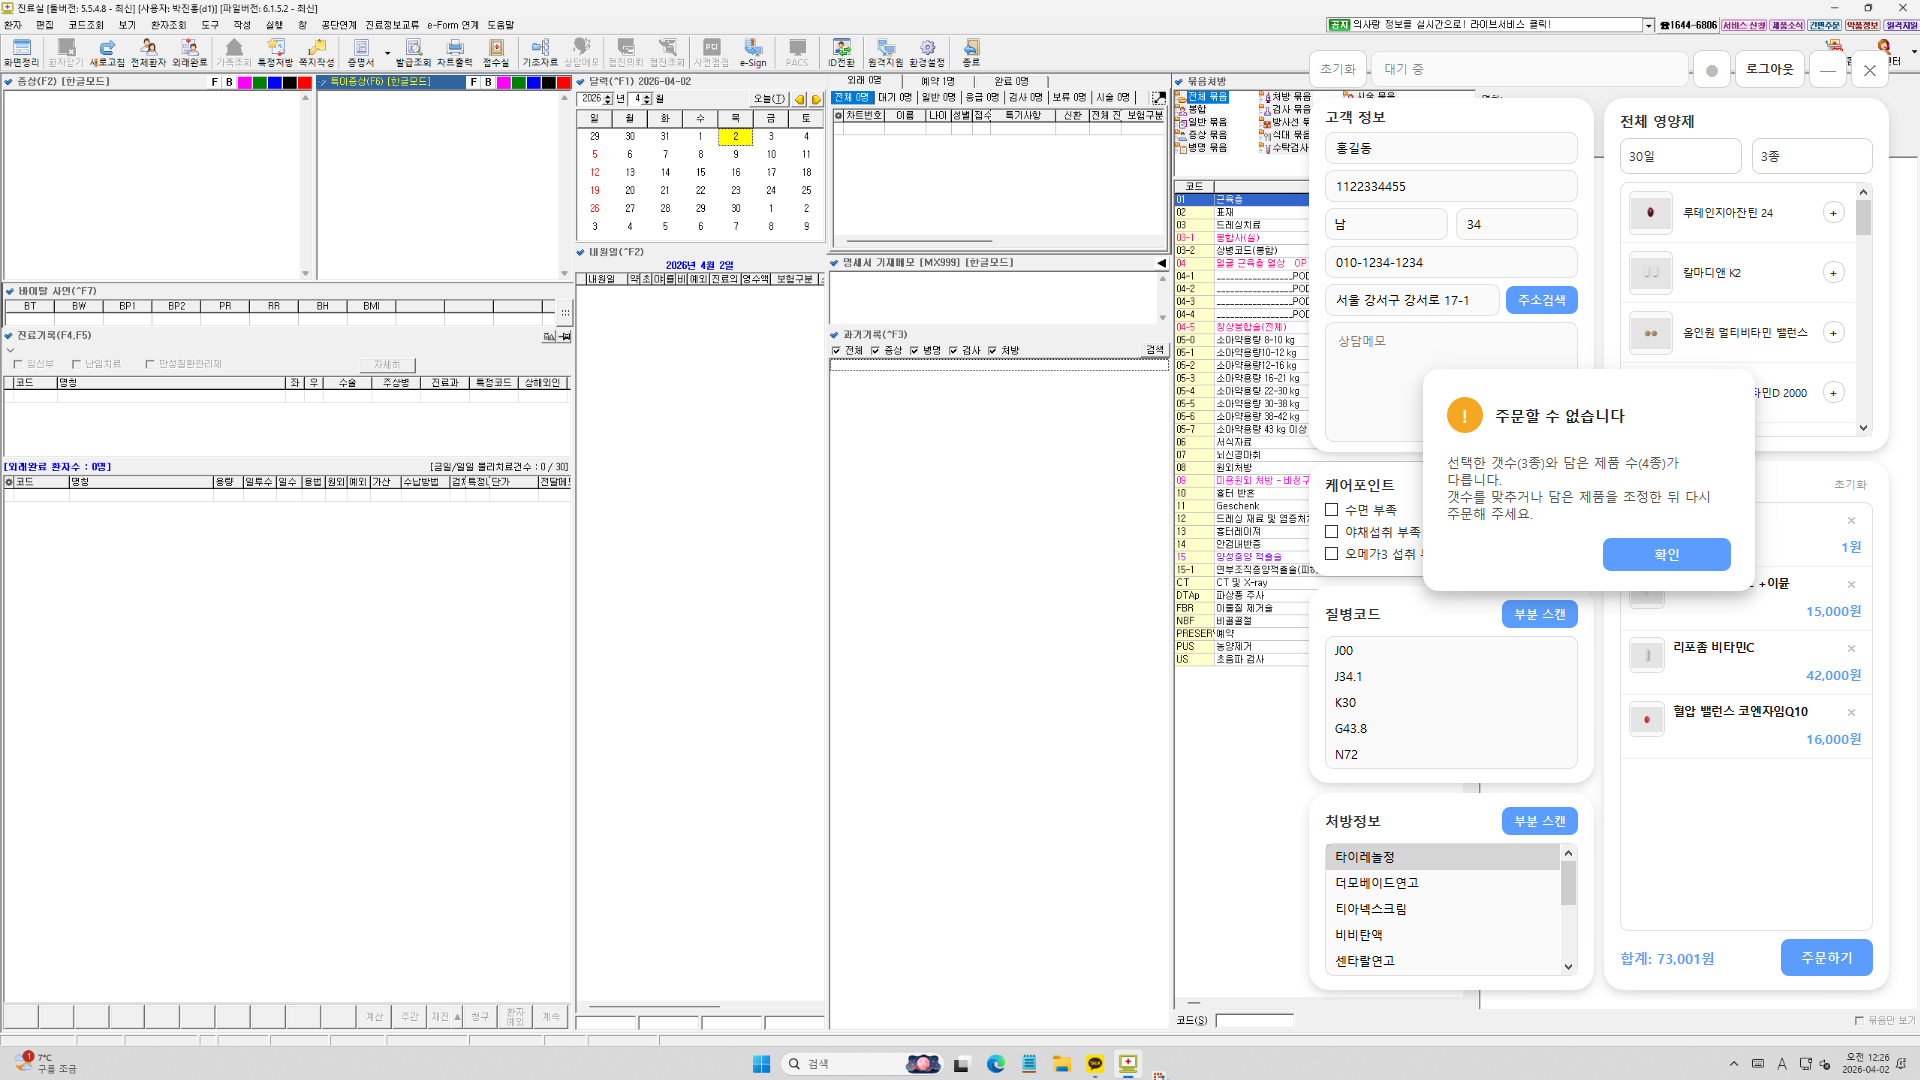Select the magenta color swatch in 증상 panel
The image size is (1920, 1080).
coord(244,83)
